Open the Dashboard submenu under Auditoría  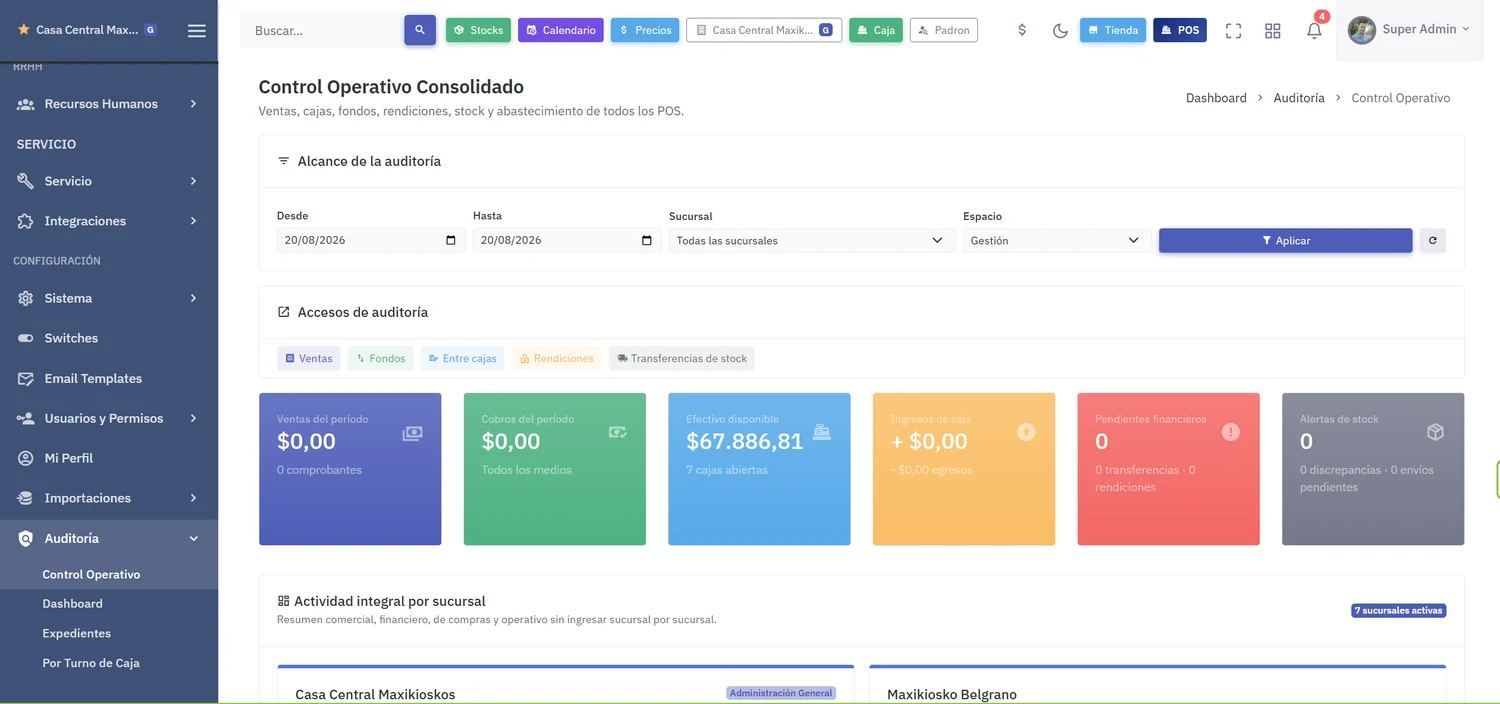(72, 604)
